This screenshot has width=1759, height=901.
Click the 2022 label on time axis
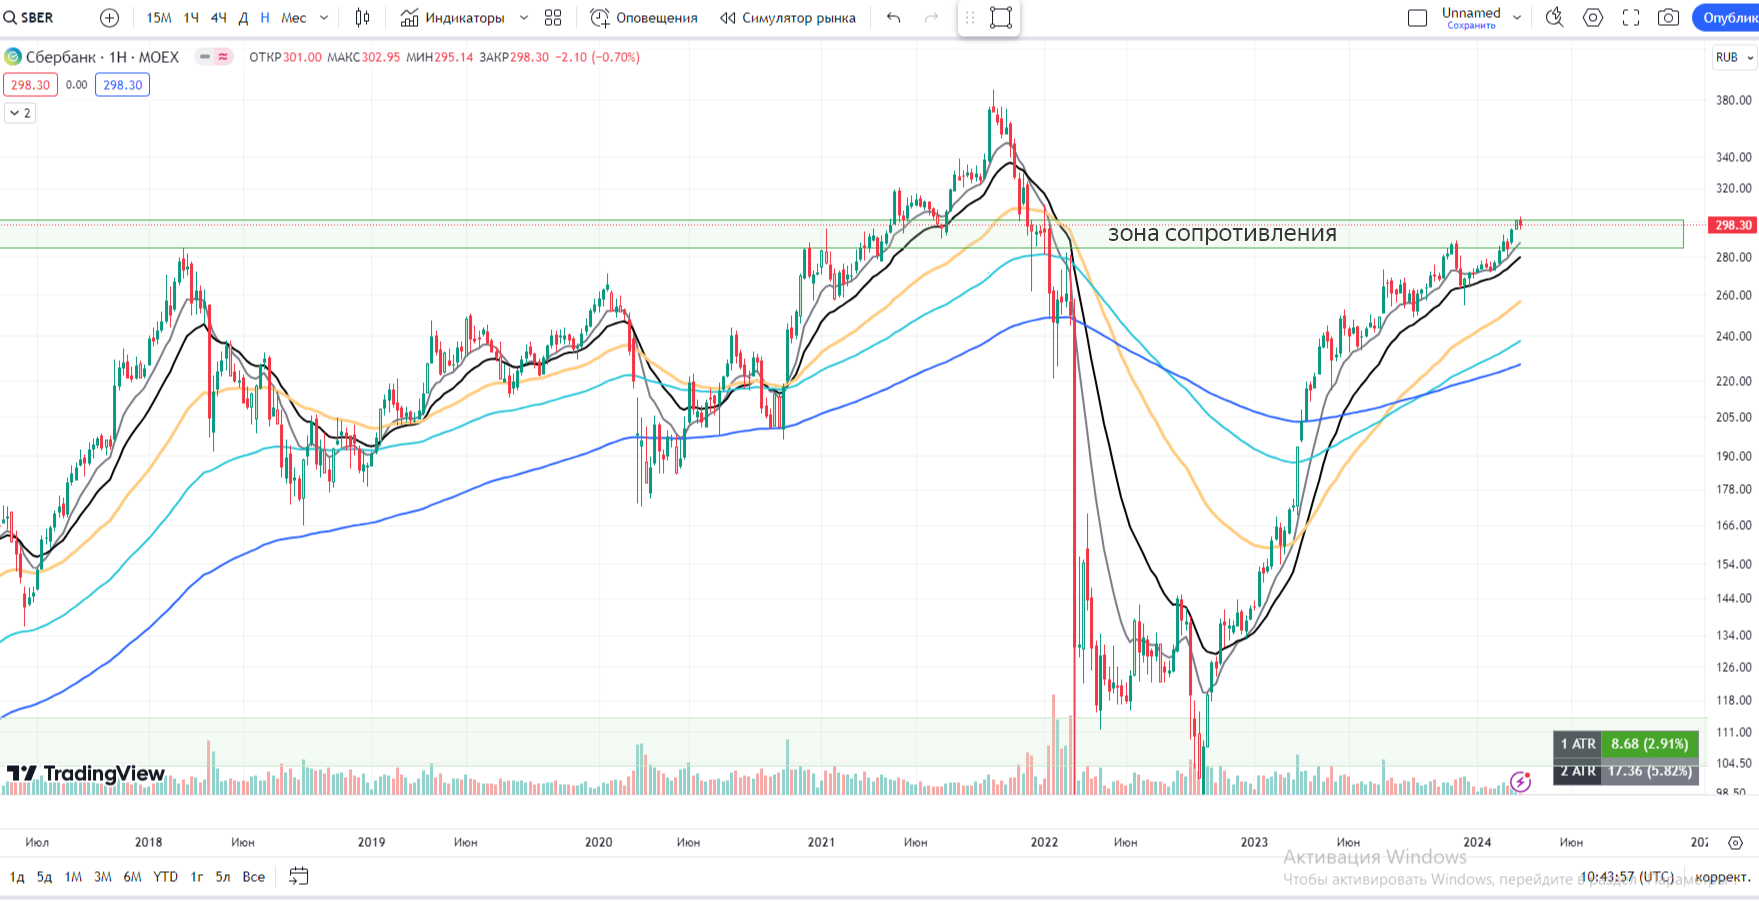[1044, 842]
